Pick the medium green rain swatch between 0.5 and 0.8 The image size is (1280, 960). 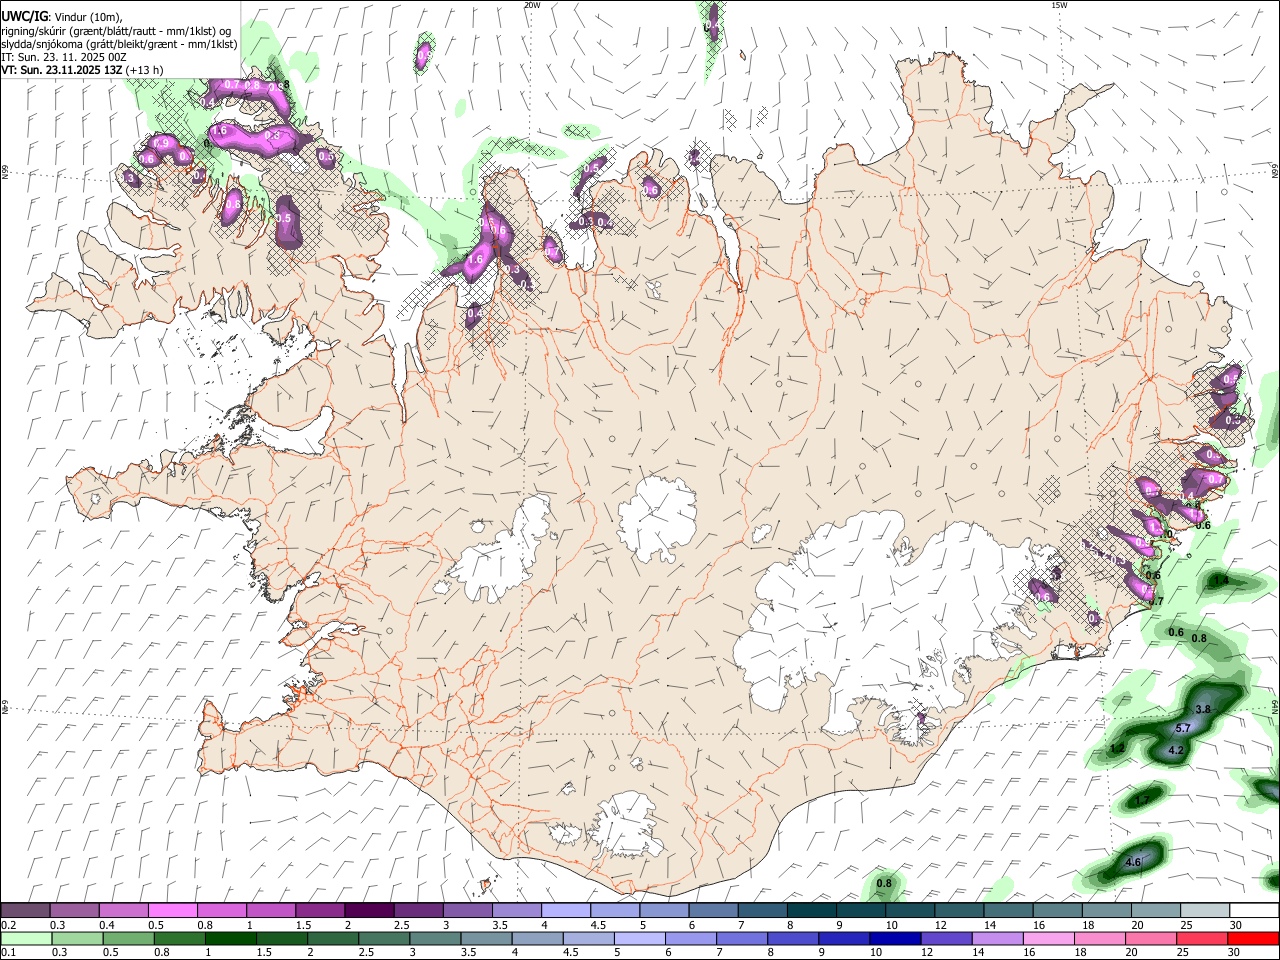pyautogui.click(x=128, y=938)
